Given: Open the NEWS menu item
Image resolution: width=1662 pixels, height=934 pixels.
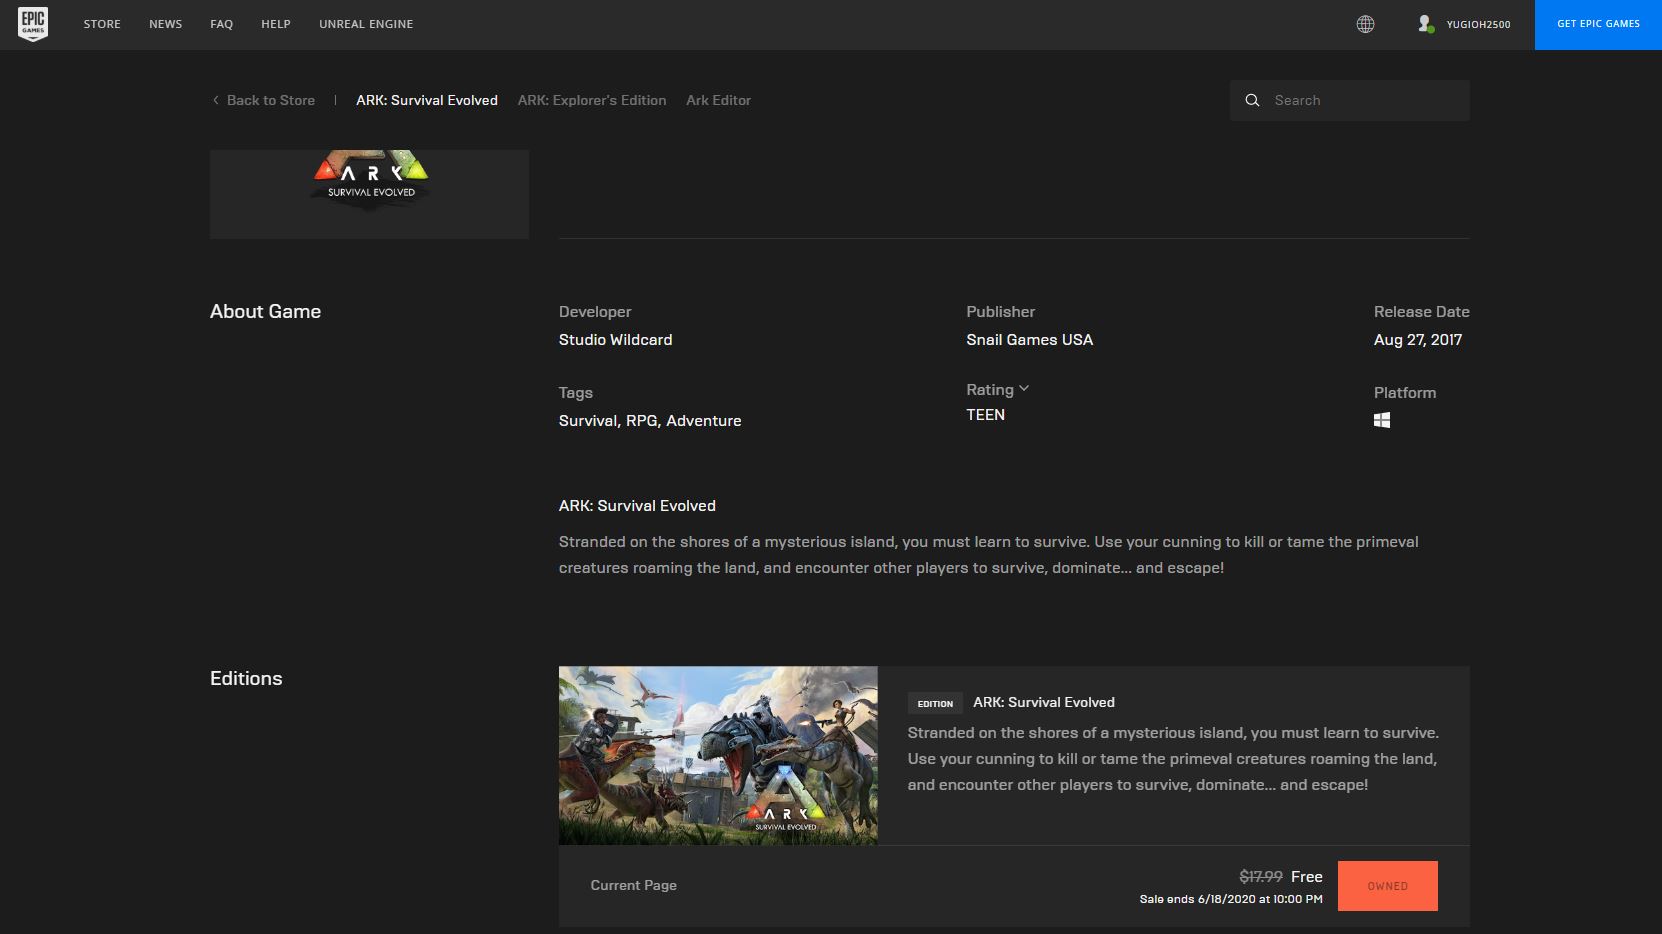Looking at the screenshot, I should tap(166, 24).
